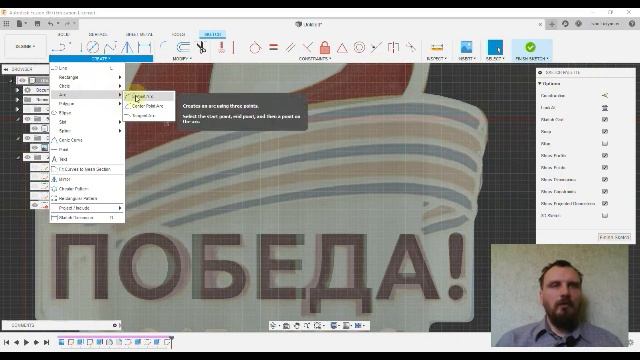The image size is (640, 360).
Task: Open the data panel grid icon
Action: [x=6, y=24]
